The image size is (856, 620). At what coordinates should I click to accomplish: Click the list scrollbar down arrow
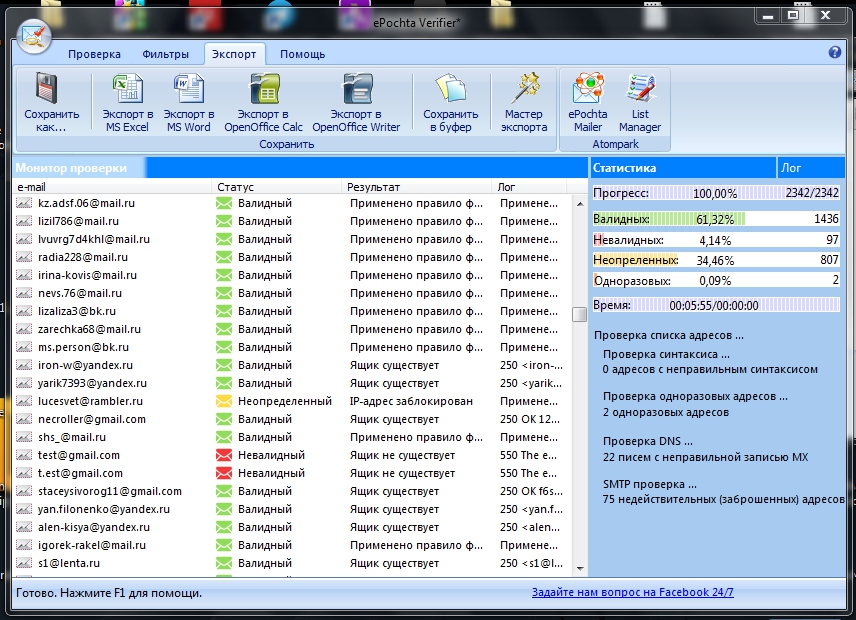tap(580, 569)
